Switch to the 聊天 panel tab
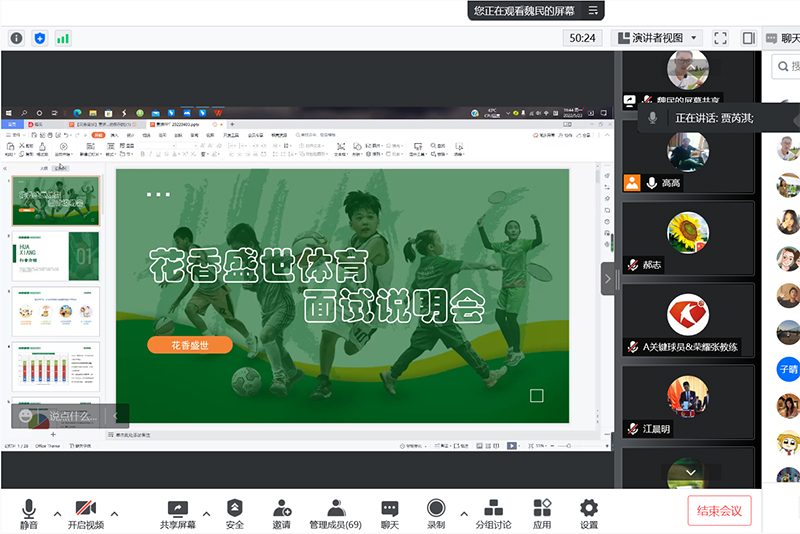This screenshot has width=800, height=534. 783,38
